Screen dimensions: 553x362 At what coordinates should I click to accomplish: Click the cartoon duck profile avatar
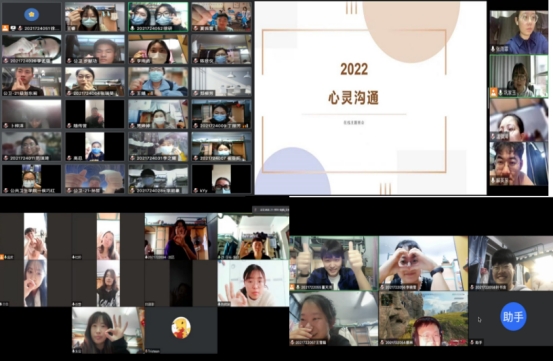coord(181,328)
